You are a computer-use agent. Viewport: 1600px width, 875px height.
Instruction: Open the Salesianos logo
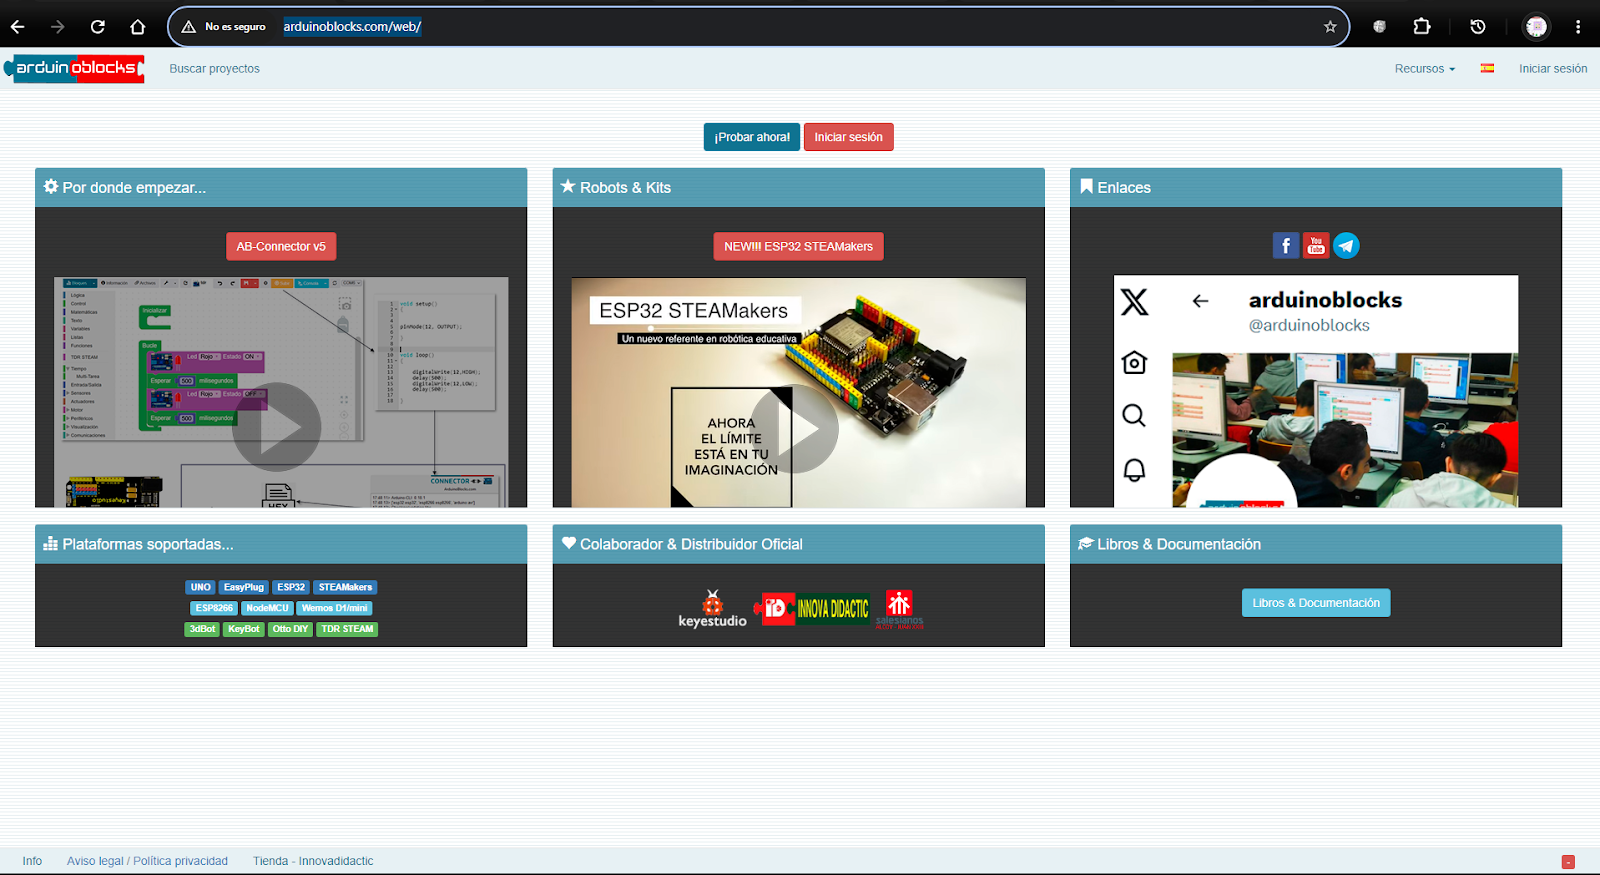pyautogui.click(x=899, y=609)
